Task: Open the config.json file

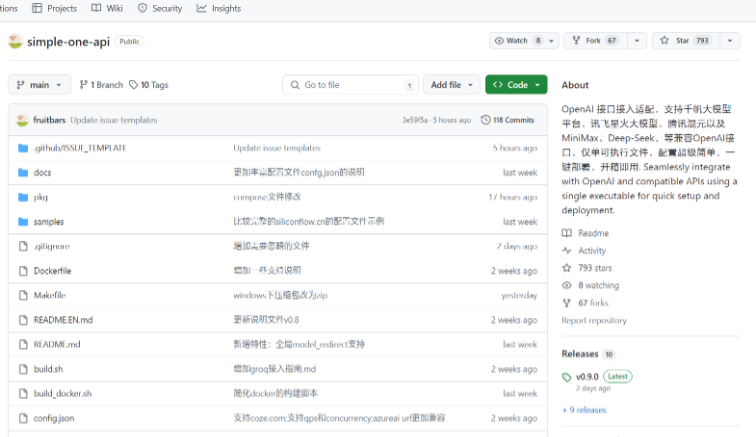Action: 54,418
